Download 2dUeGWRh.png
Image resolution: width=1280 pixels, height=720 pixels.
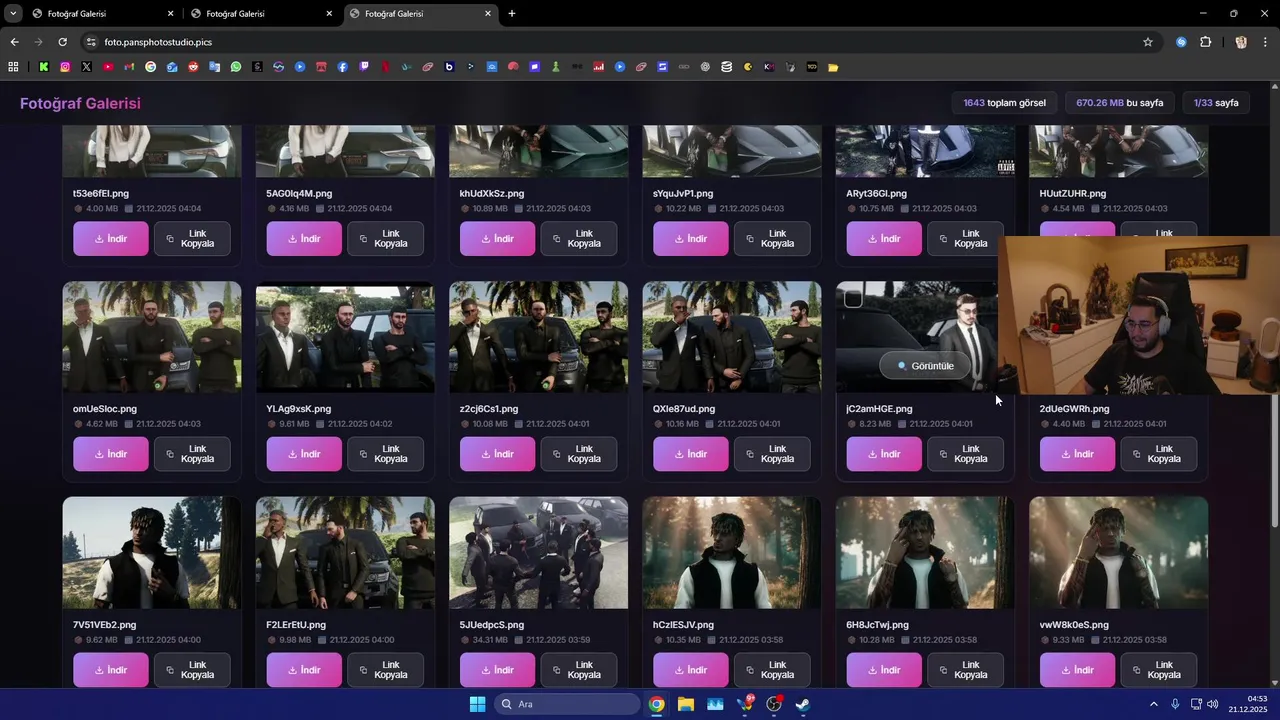point(1077,454)
